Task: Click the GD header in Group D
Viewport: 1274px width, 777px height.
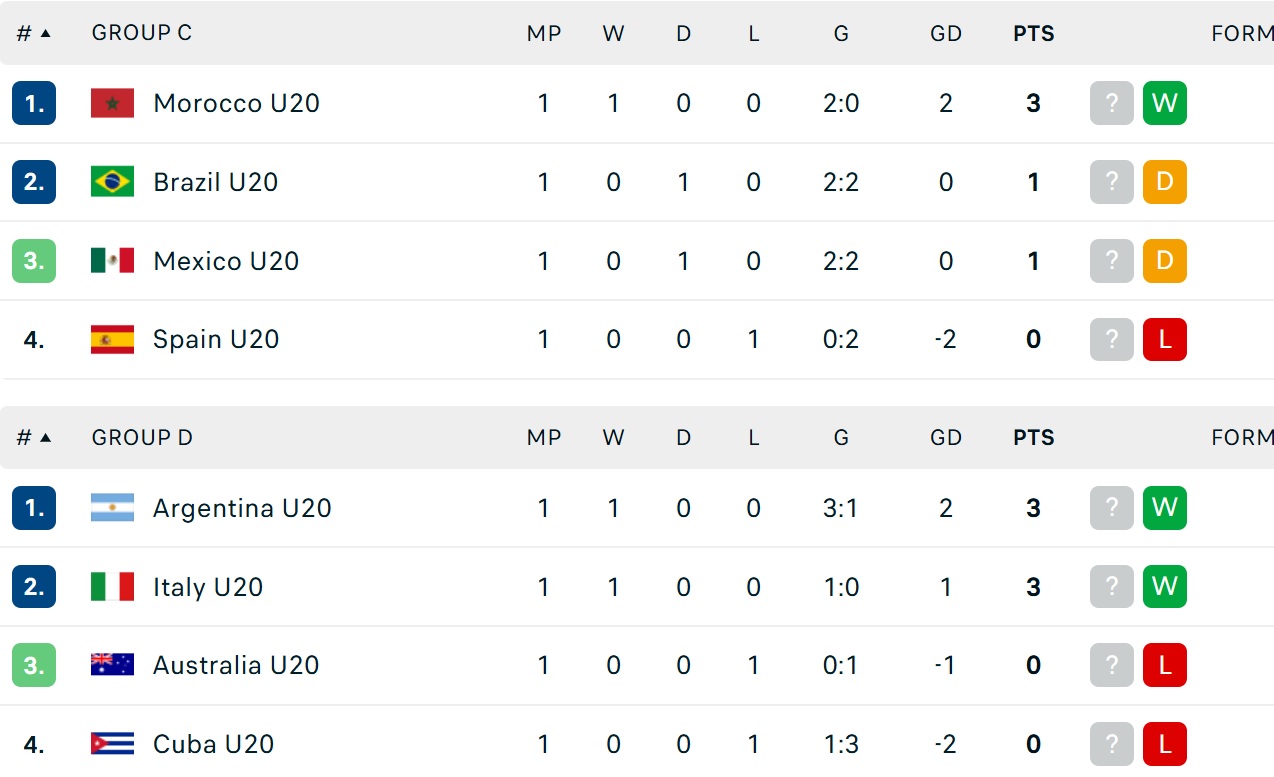Action: pos(945,438)
